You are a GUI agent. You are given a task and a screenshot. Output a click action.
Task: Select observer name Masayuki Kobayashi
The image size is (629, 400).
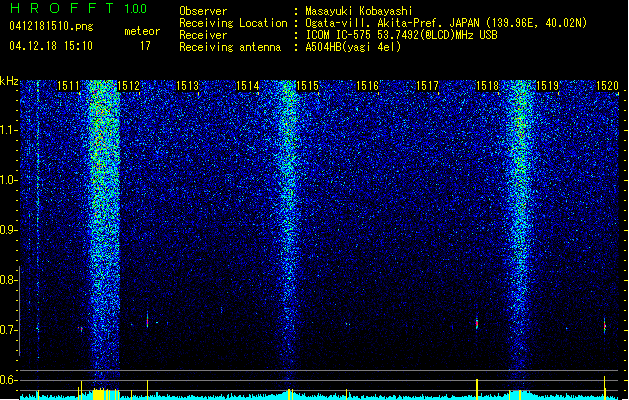point(359,11)
